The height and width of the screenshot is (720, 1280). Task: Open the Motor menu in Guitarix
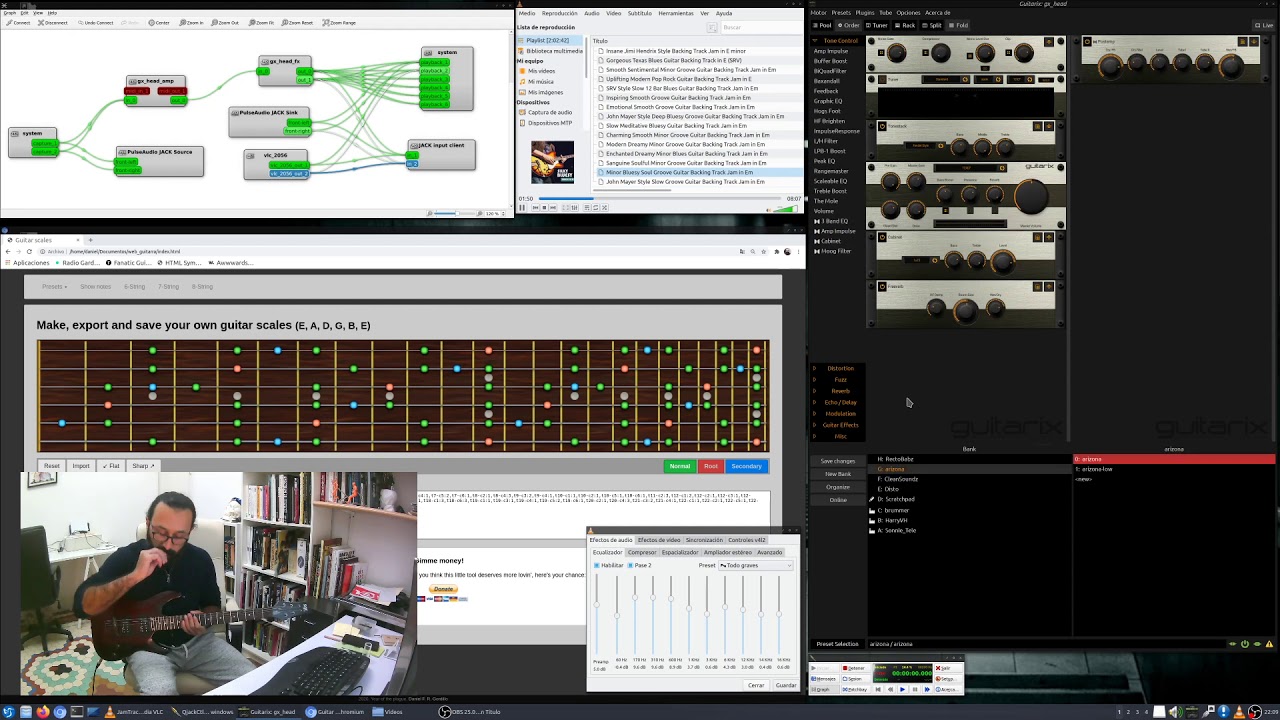tap(818, 13)
